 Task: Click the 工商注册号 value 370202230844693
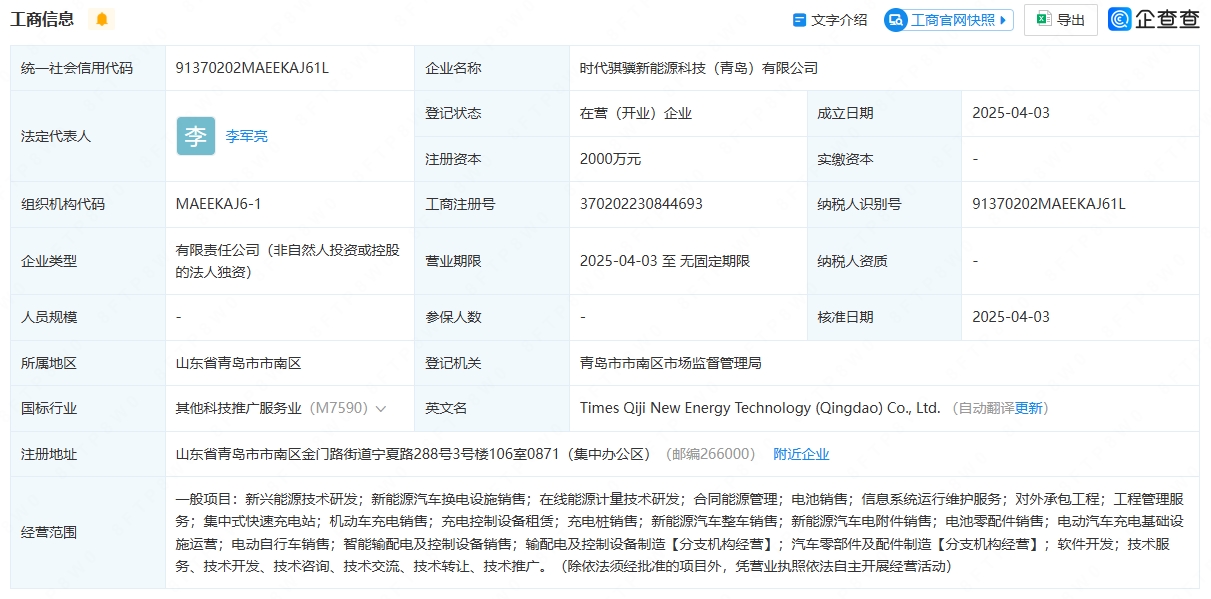(x=641, y=204)
